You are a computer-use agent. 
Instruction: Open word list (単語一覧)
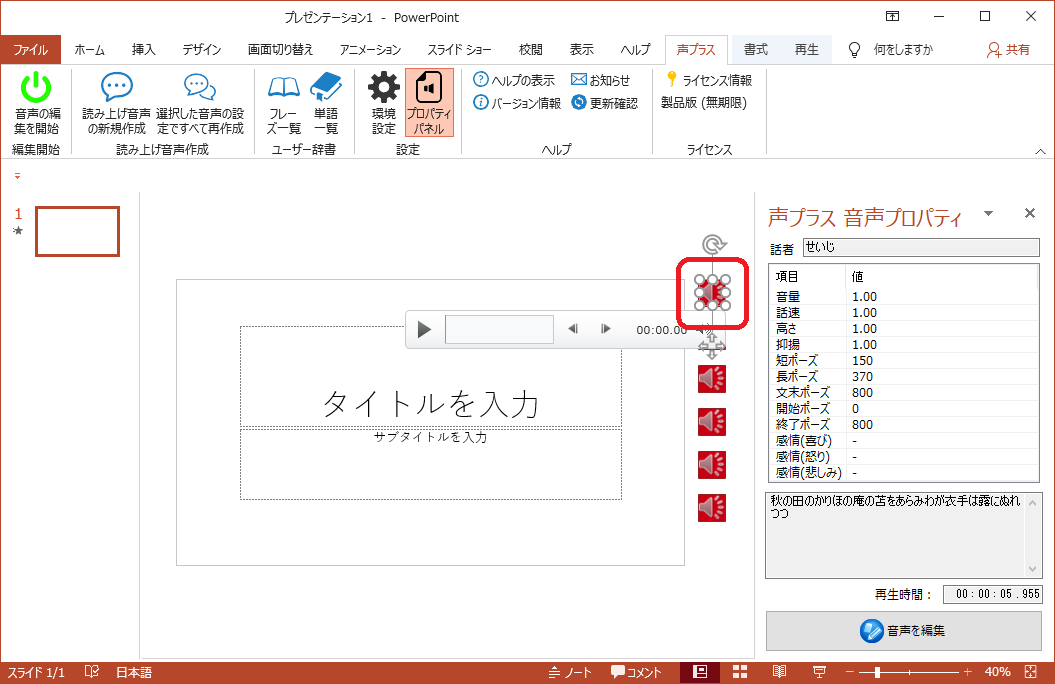326,103
